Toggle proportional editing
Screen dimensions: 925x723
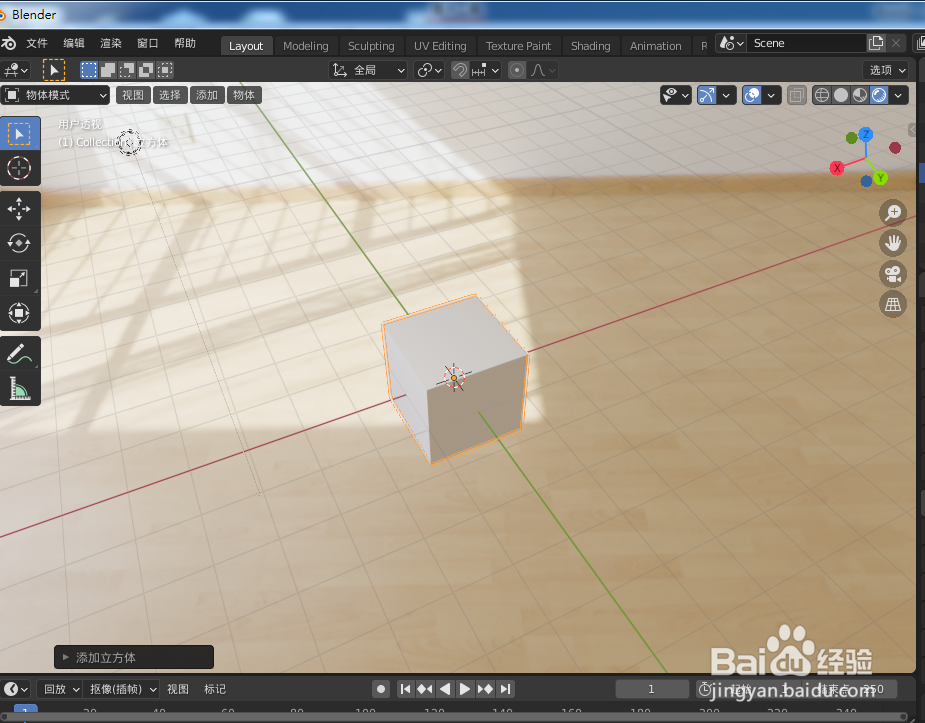pyautogui.click(x=517, y=70)
